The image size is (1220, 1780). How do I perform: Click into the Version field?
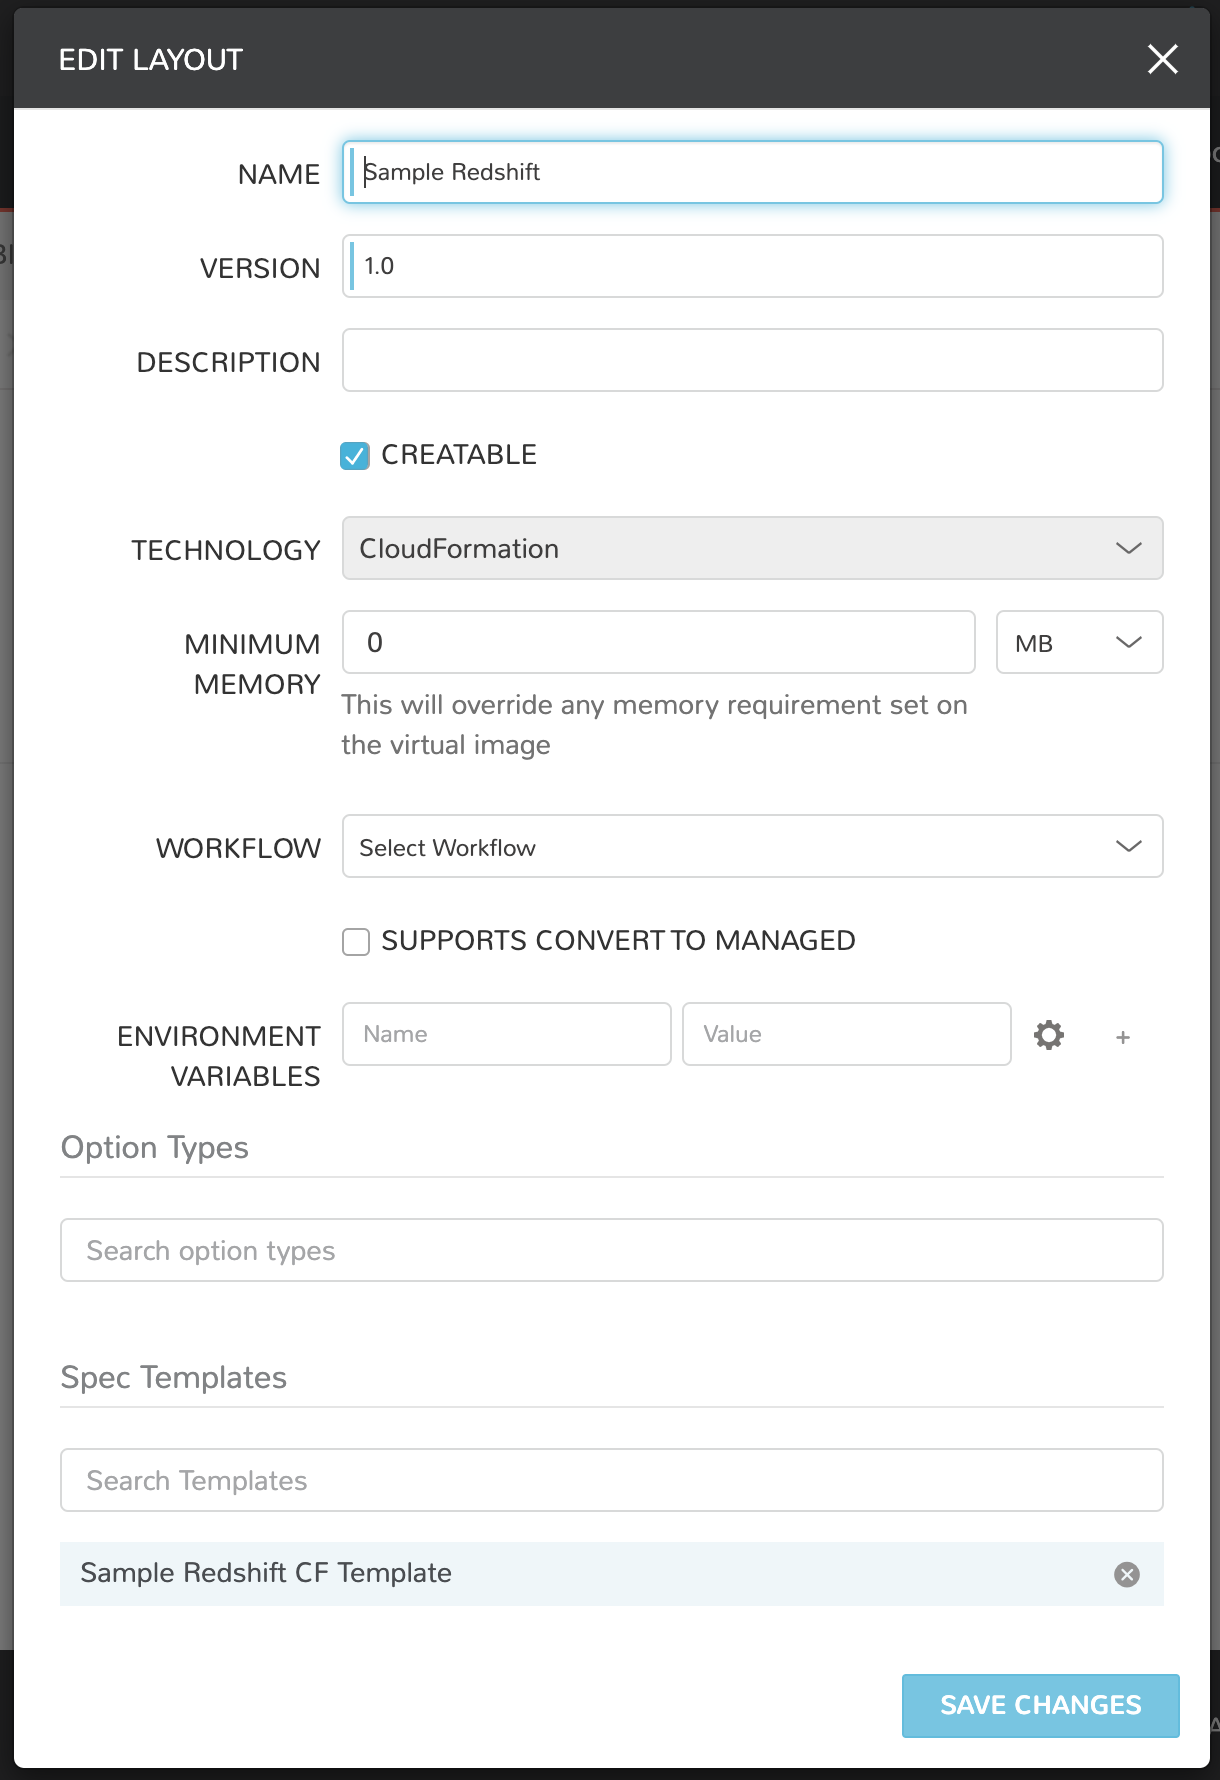pos(752,266)
